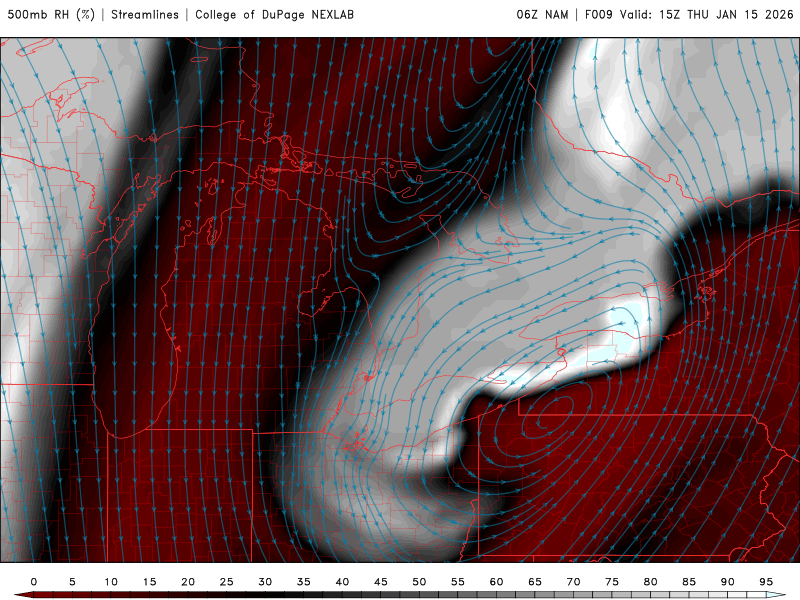Image resolution: width=800 pixels, height=600 pixels.
Task: Click the "F009" forecast hour text
Action: coord(598,15)
